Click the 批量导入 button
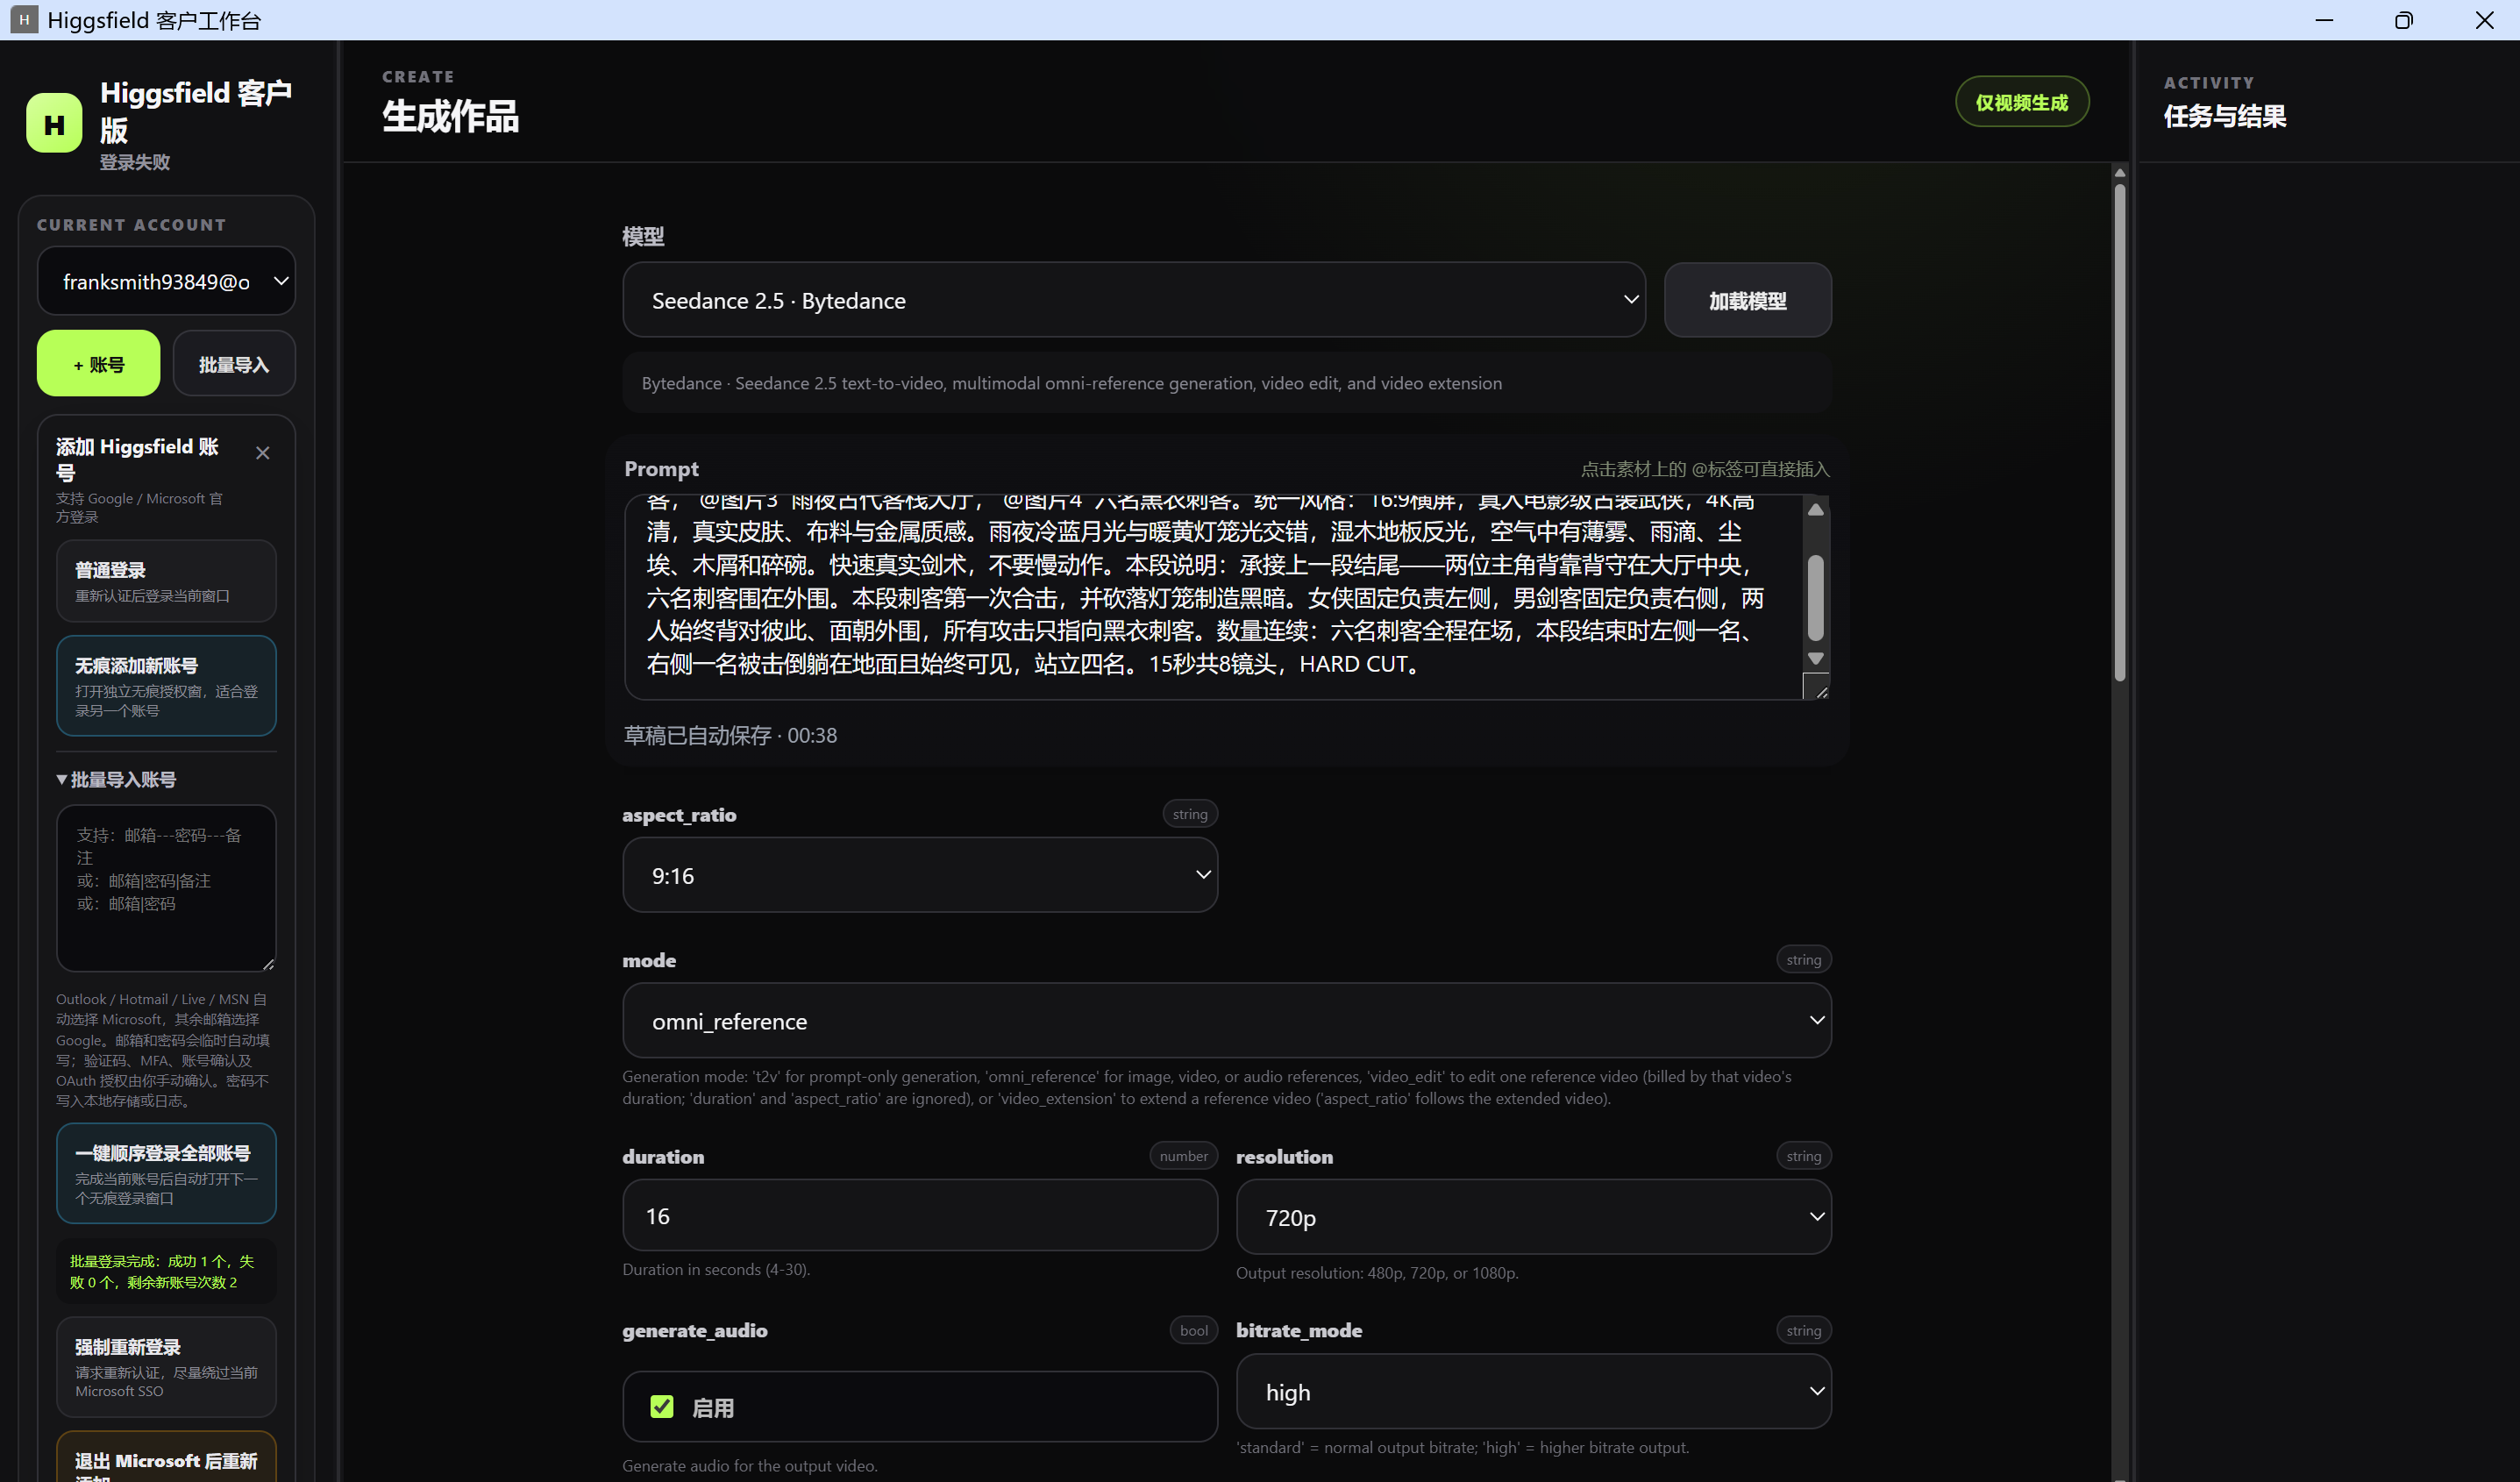The height and width of the screenshot is (1482, 2520). click(234, 363)
